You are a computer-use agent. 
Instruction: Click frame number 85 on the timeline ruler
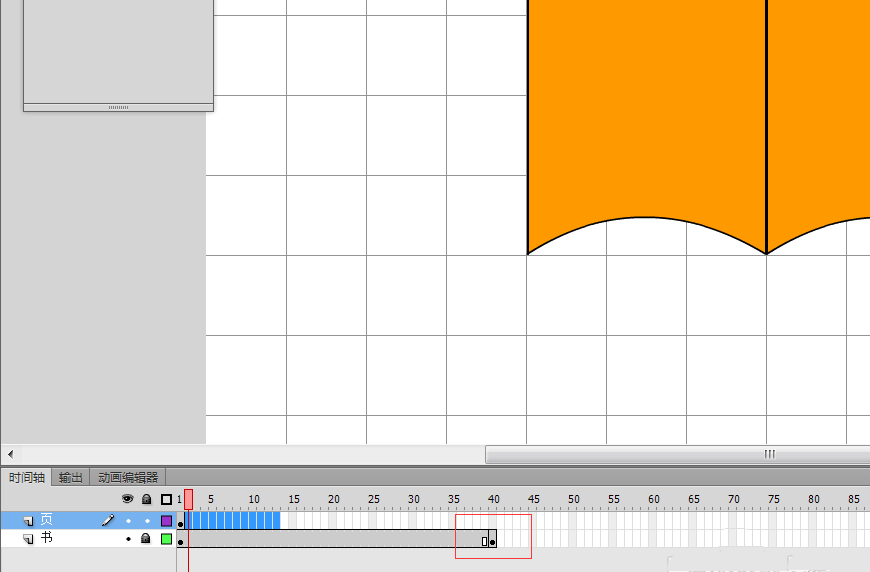[x=853, y=499]
